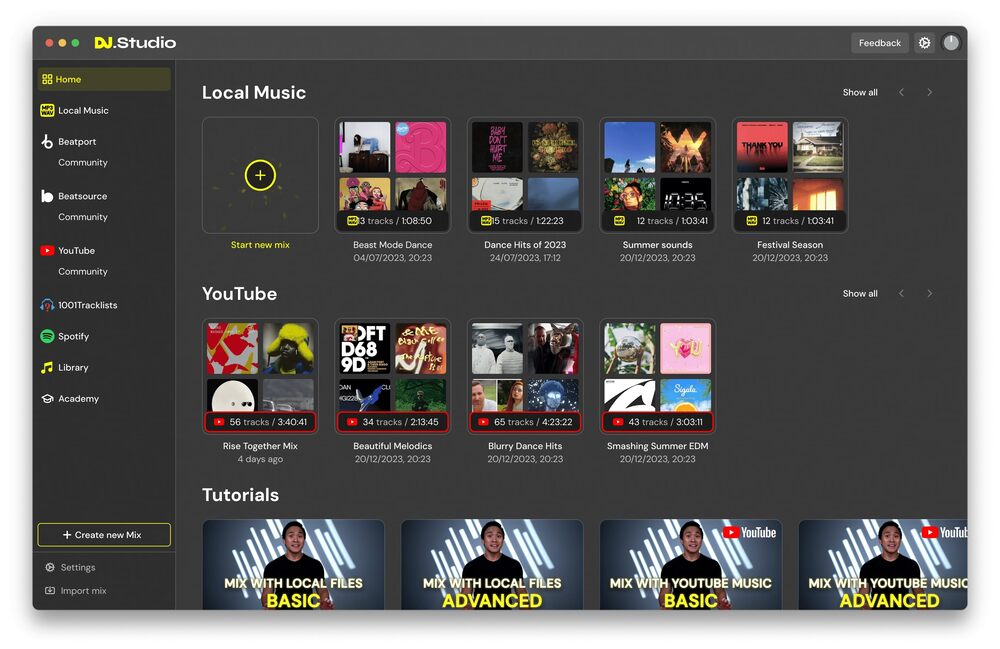
Task: Open the Dance Hits of 2023 mix
Action: coord(525,176)
